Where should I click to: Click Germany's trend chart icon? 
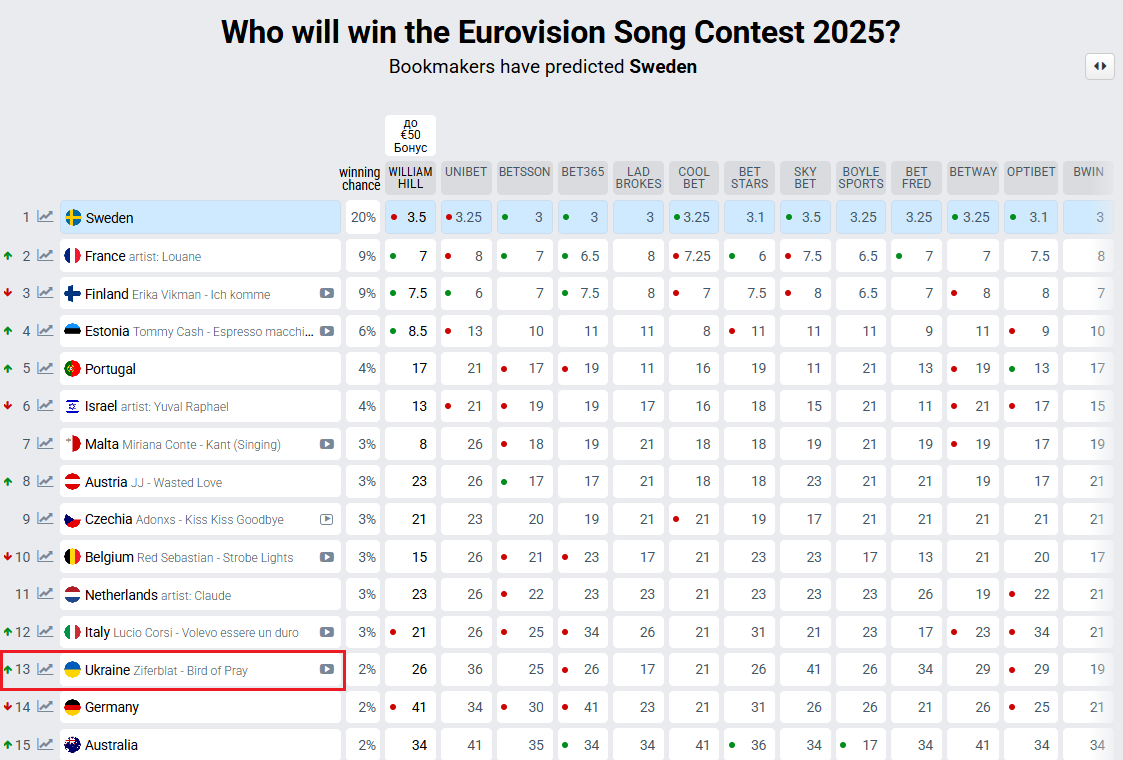click(45, 707)
